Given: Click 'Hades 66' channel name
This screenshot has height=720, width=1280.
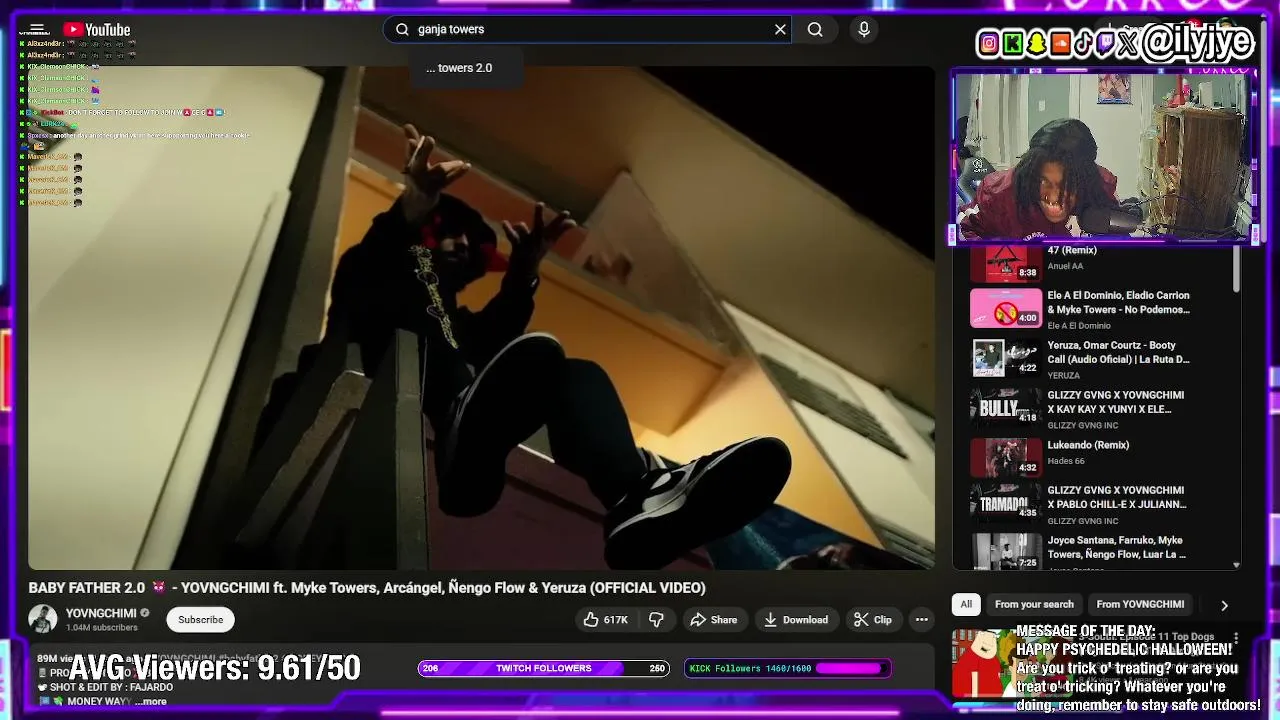Looking at the screenshot, I should [x=1066, y=461].
